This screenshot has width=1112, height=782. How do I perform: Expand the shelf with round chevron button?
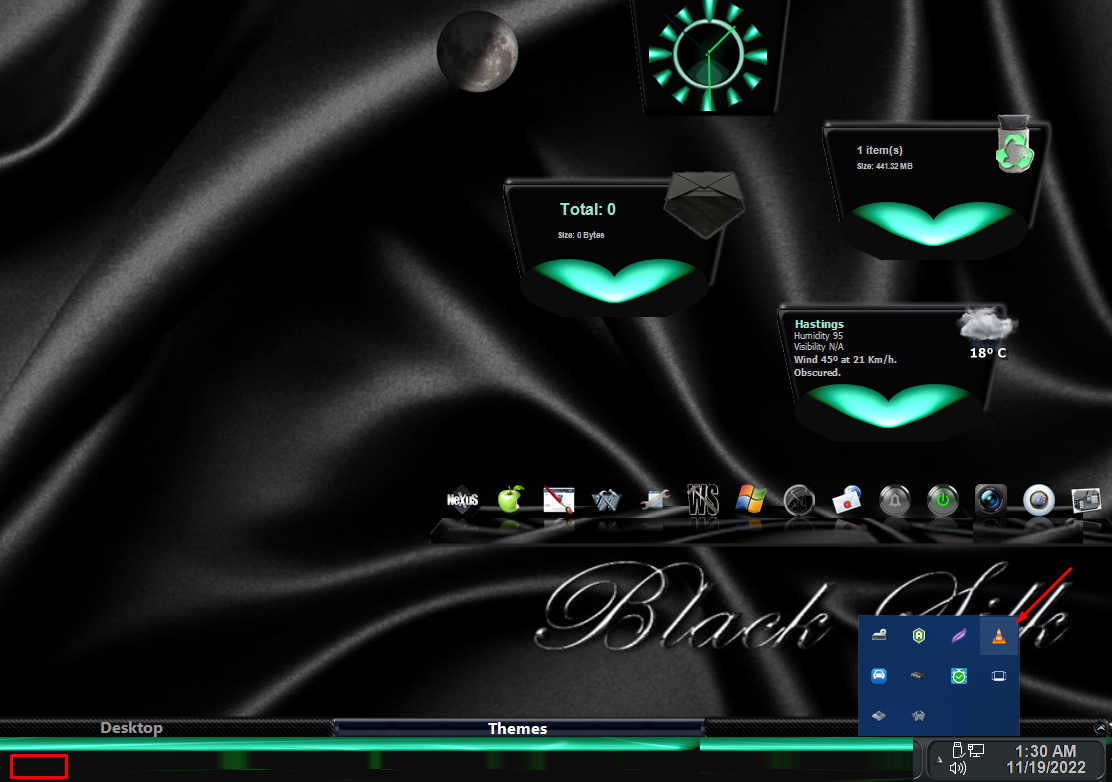[1101, 727]
